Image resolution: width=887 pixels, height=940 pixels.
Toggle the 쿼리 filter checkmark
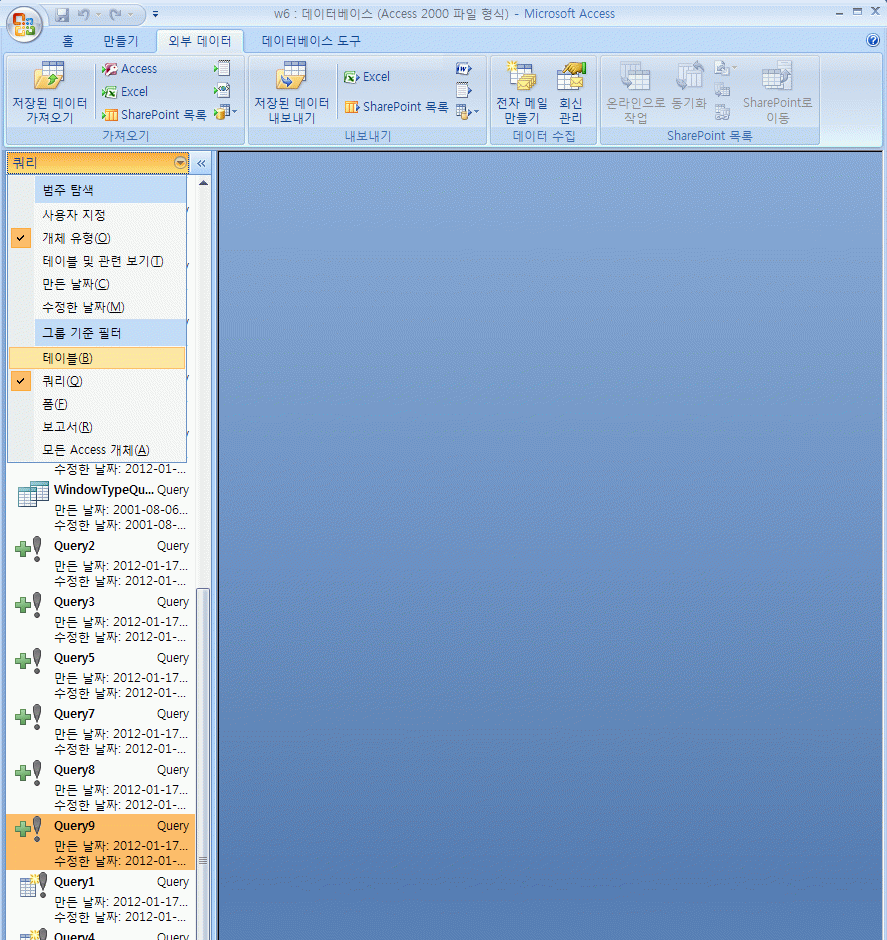[x=62, y=381]
